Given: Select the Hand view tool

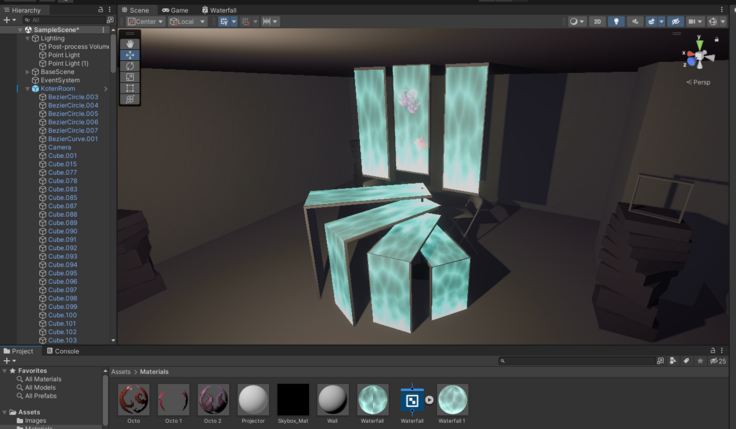Looking at the screenshot, I should point(129,44).
